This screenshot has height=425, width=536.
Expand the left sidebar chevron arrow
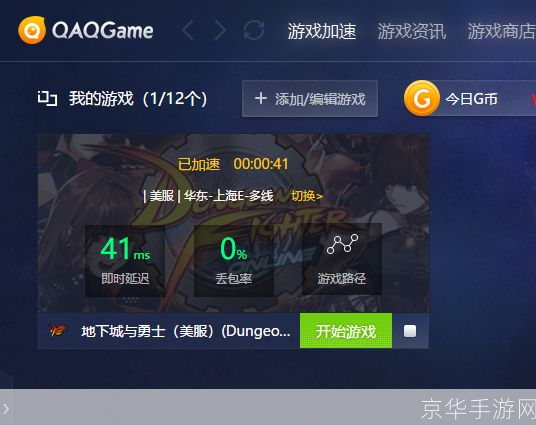(x=6, y=408)
